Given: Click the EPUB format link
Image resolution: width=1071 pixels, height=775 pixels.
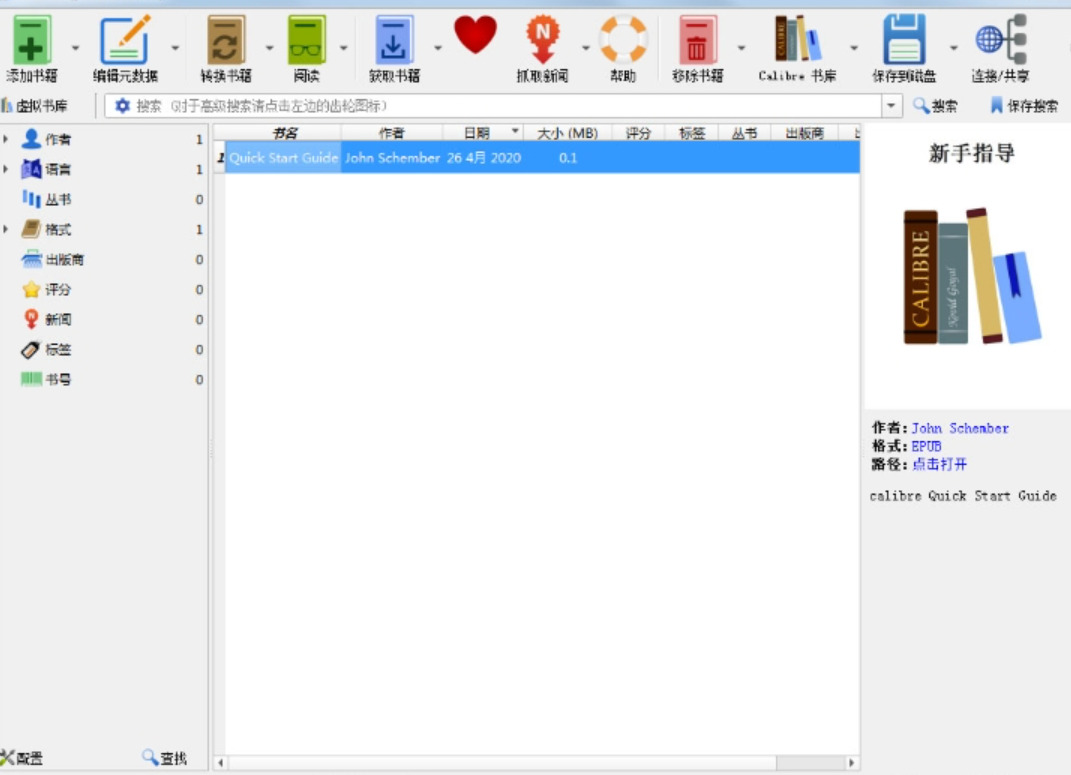Looking at the screenshot, I should click(926, 446).
